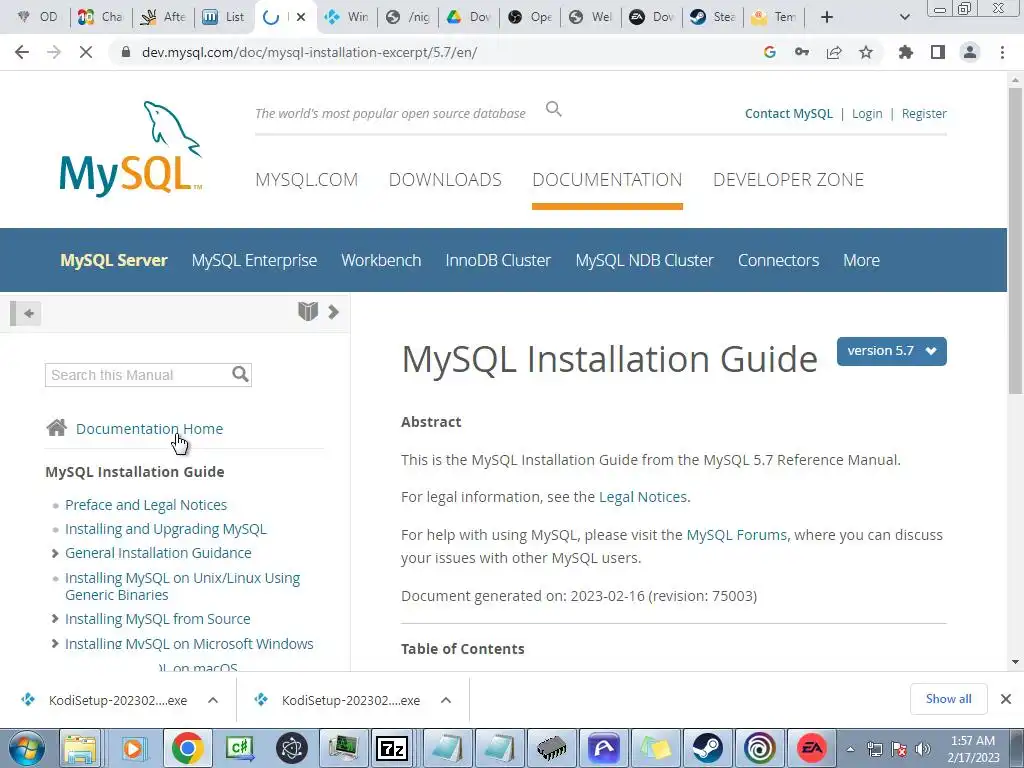
Task: Click the volume speaker tray icon
Action: point(923,749)
